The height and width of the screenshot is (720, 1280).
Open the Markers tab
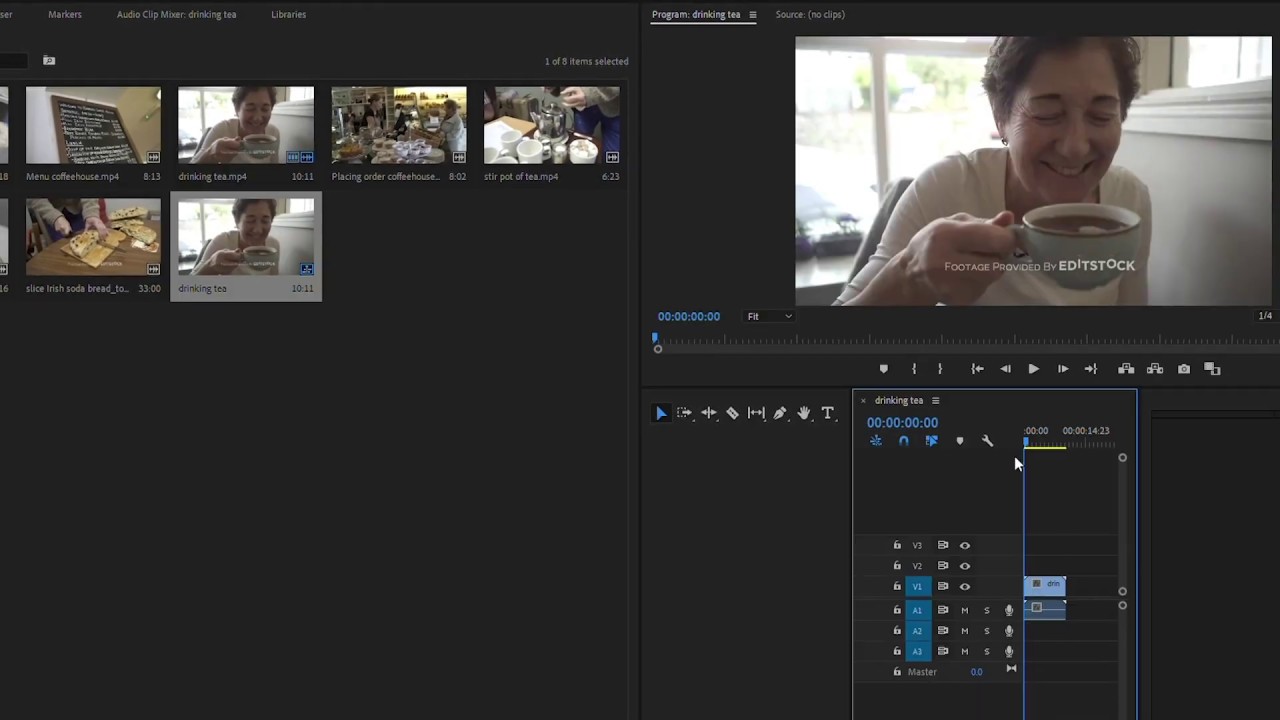[65, 15]
